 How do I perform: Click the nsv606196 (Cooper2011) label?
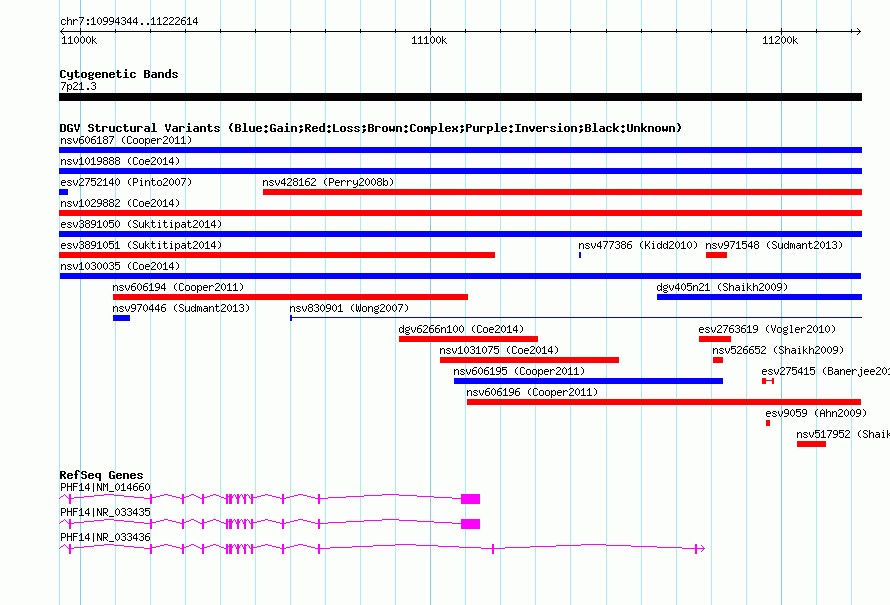(x=532, y=392)
